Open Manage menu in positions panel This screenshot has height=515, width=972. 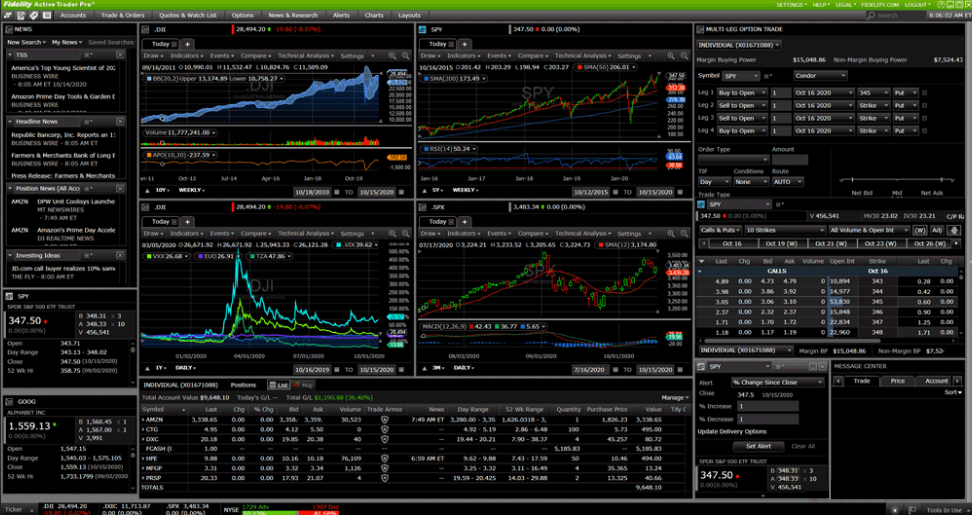674,397
